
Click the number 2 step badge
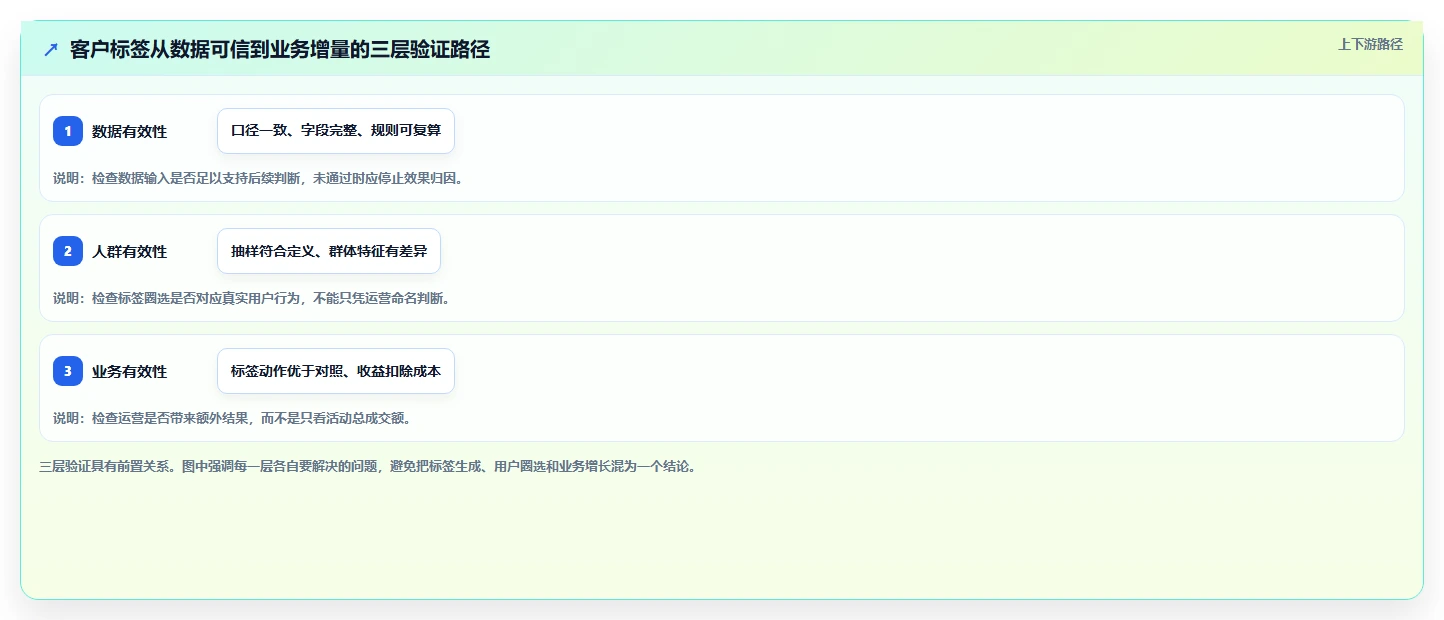[x=68, y=251]
